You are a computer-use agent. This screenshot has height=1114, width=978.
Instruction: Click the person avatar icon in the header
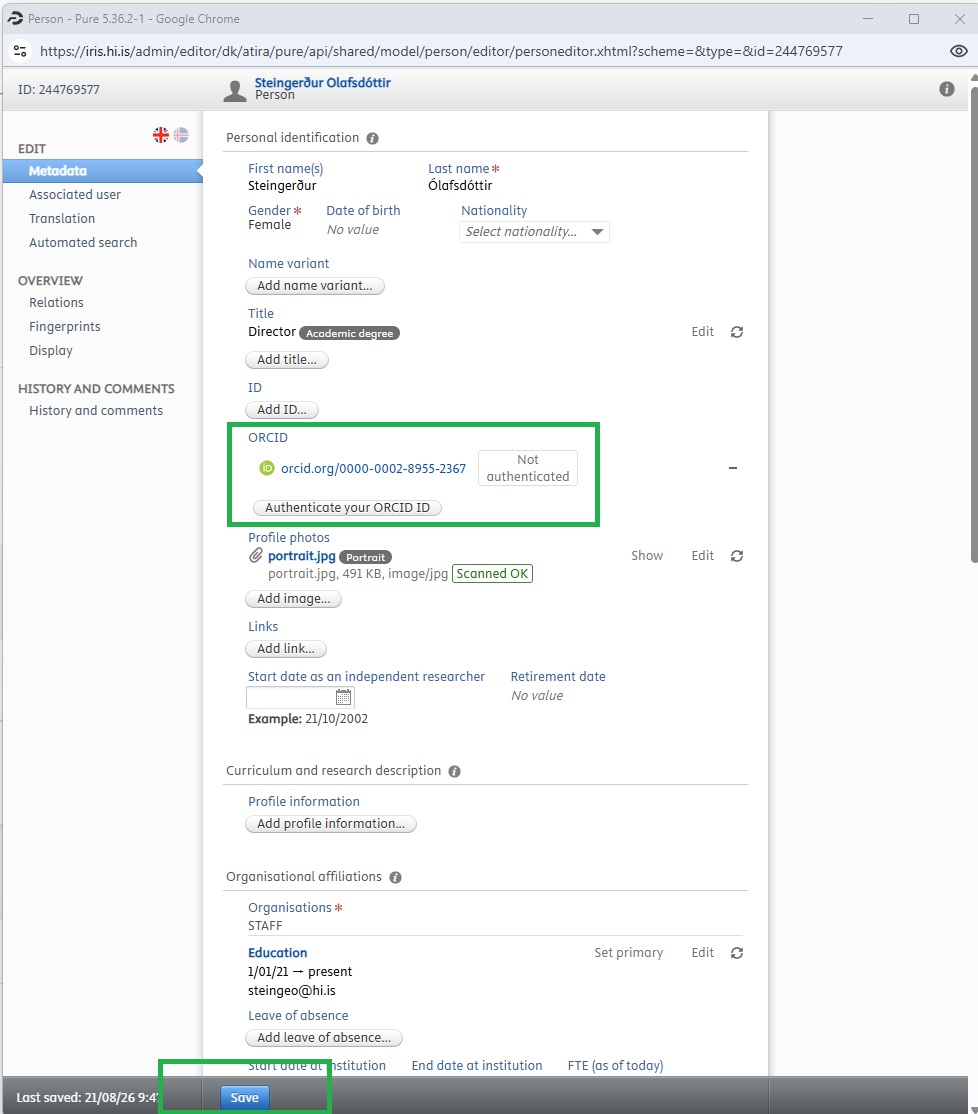point(234,90)
